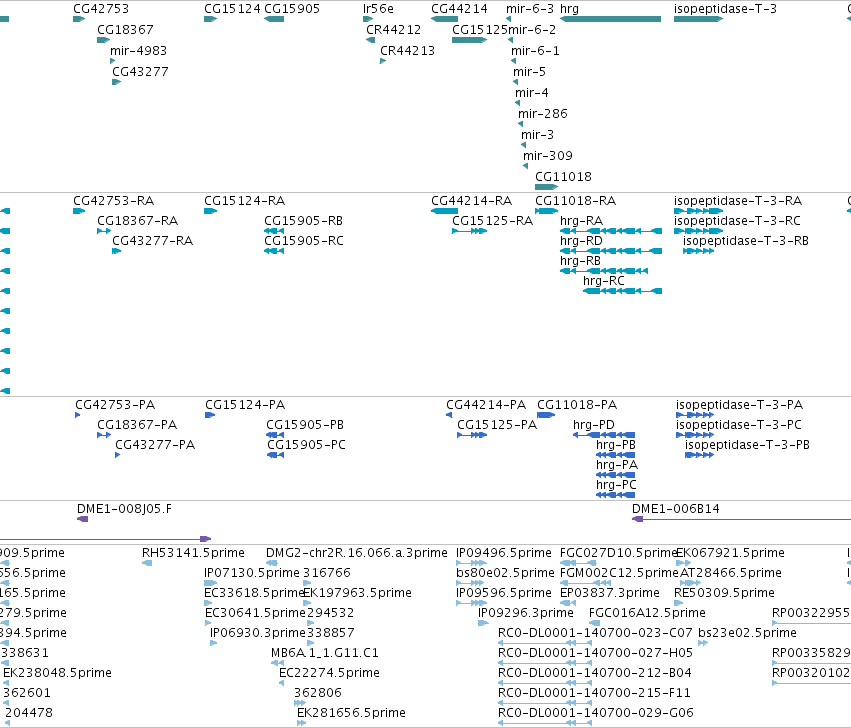Click the CG15124-PA protein label
Viewport: 851px width, 728px height.
pos(245,405)
